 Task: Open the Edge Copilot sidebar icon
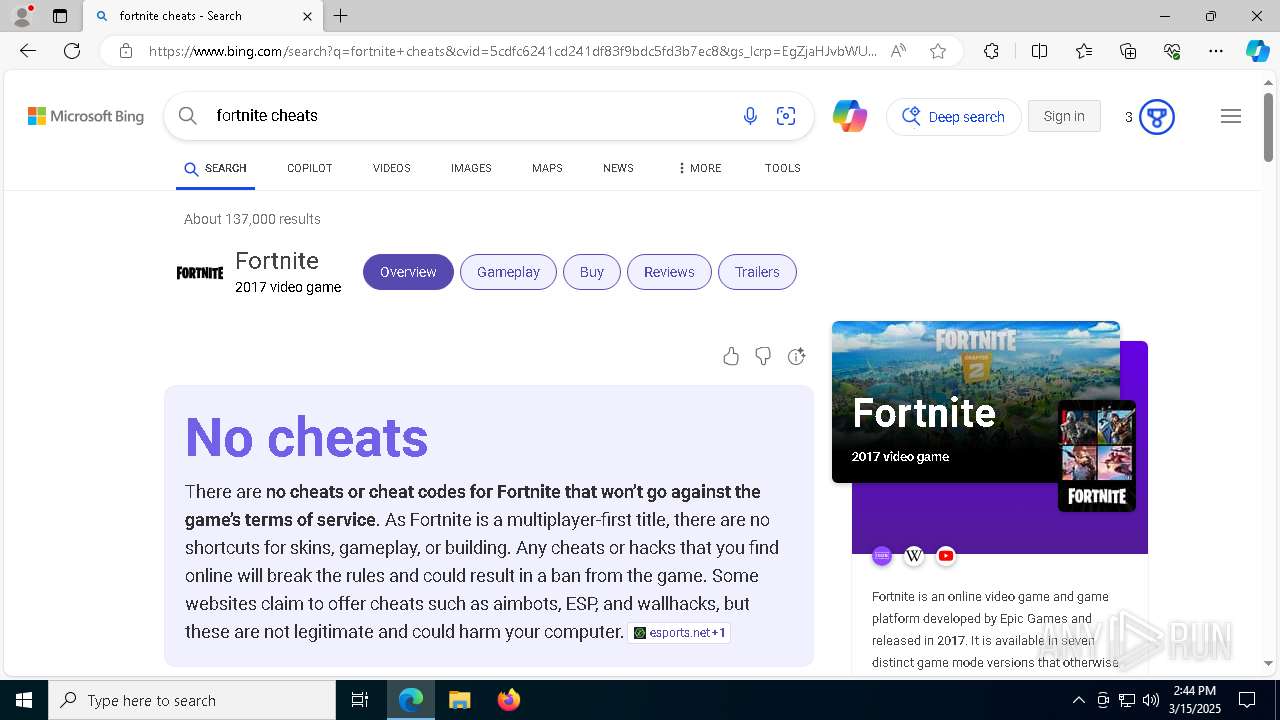pyautogui.click(x=1257, y=51)
